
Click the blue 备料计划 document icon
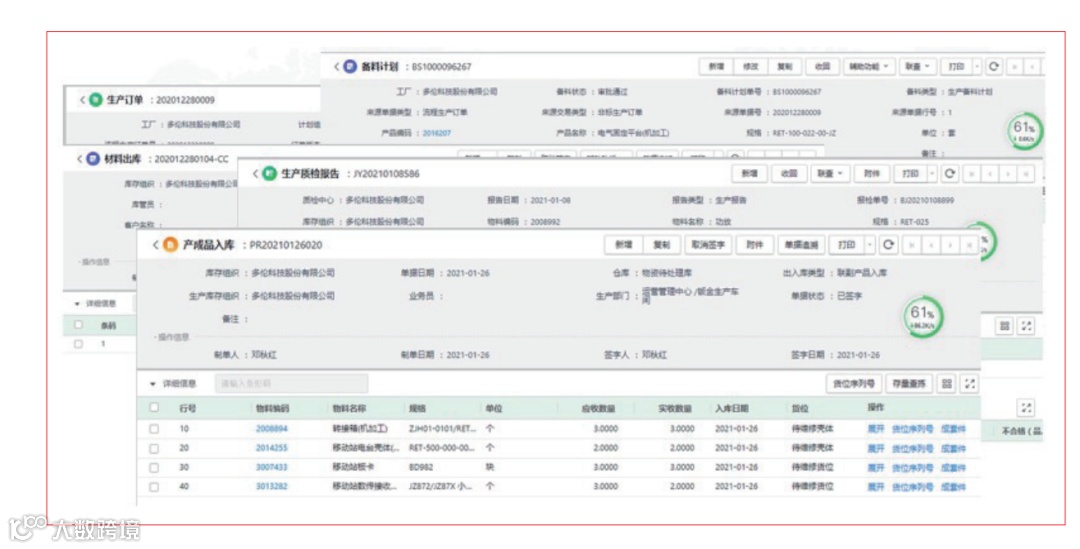[x=350, y=67]
